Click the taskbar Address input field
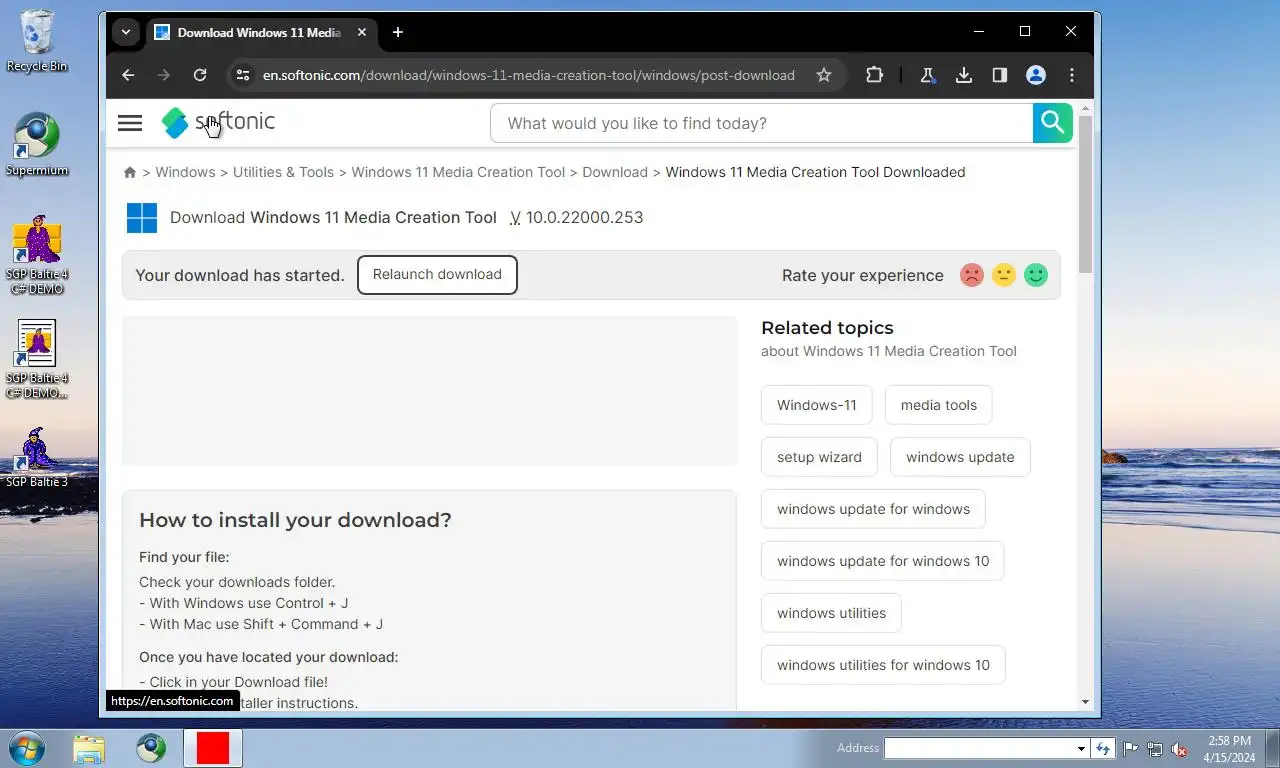 click(x=979, y=748)
